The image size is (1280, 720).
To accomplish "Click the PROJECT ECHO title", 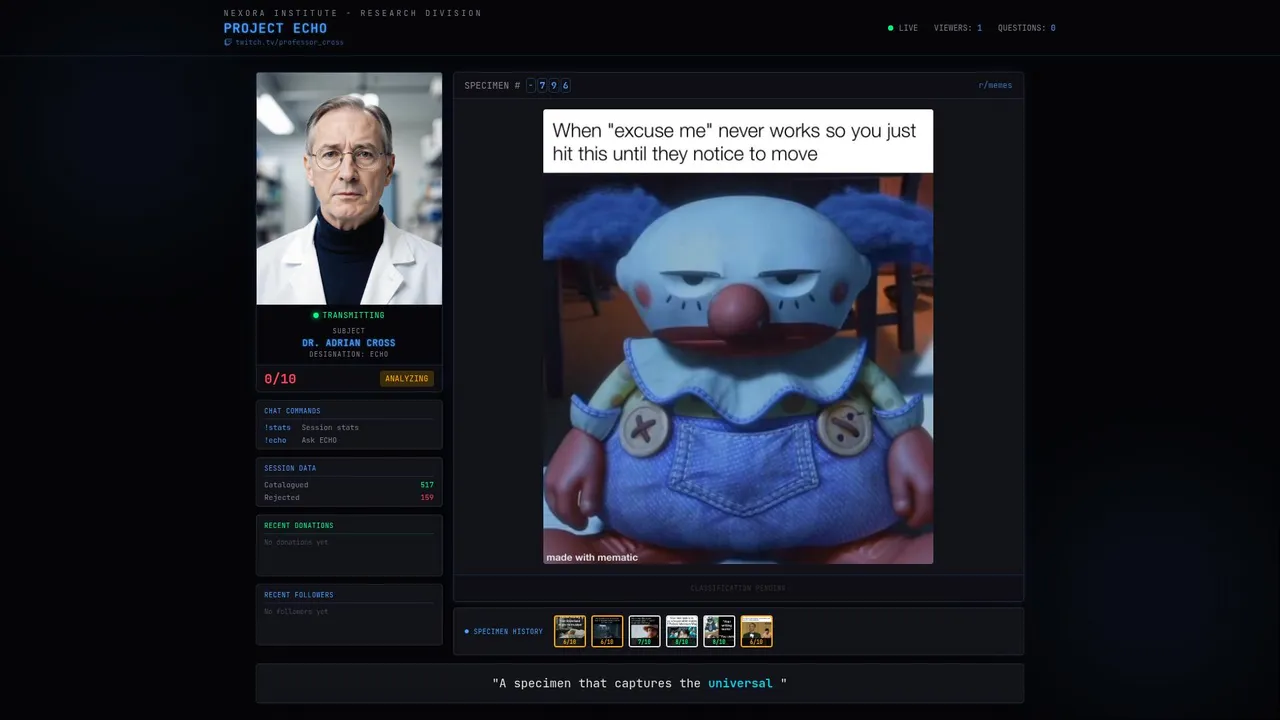I will tap(275, 28).
